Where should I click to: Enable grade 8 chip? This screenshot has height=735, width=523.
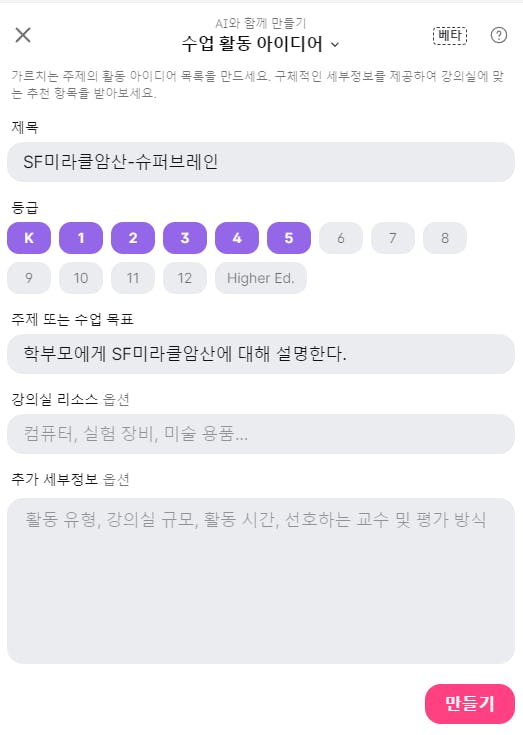click(445, 238)
